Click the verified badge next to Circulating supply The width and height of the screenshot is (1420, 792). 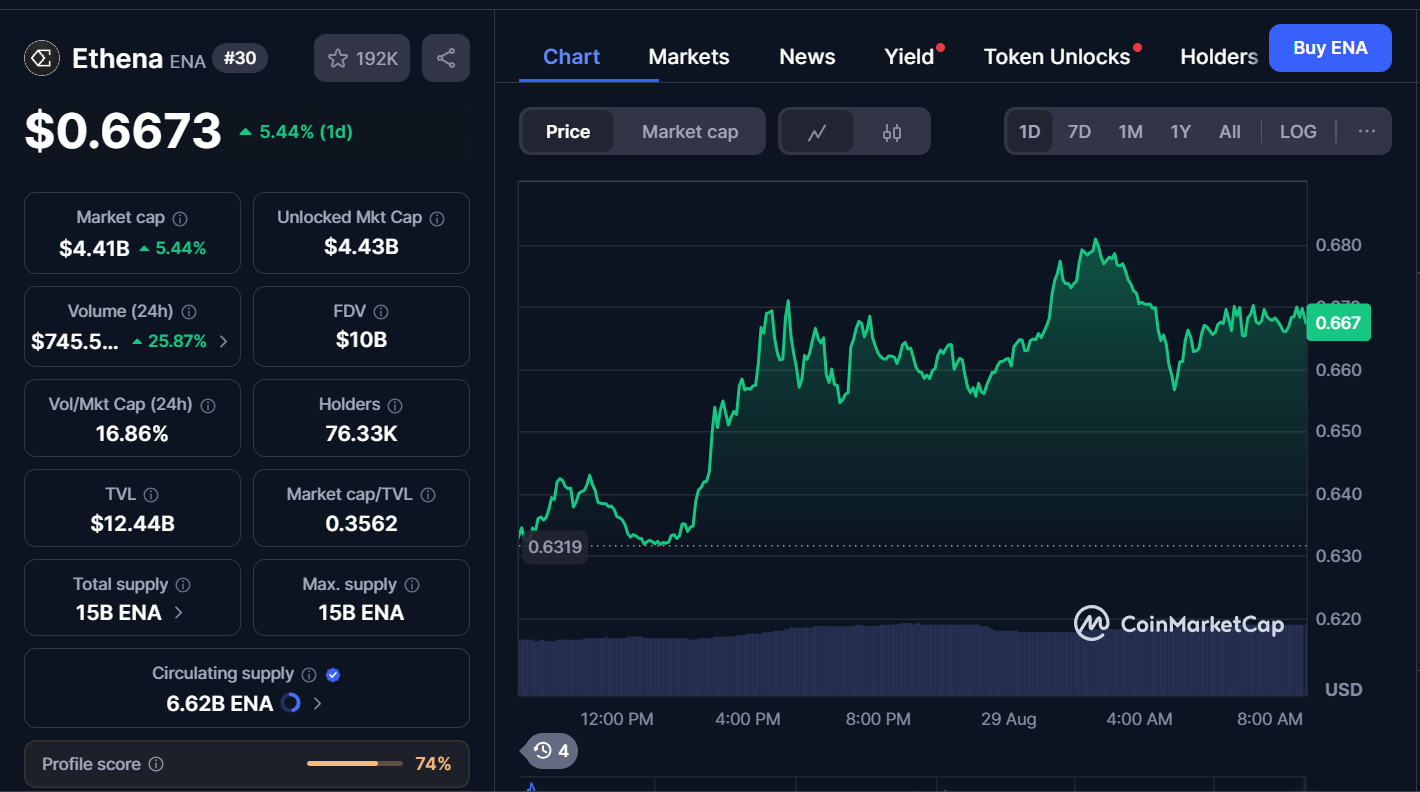pyautogui.click(x=333, y=675)
